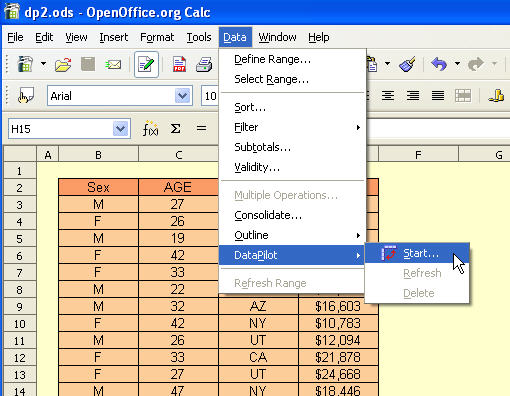Click the age 19 cell
Viewport: 510px width, 396px height.
178,238
